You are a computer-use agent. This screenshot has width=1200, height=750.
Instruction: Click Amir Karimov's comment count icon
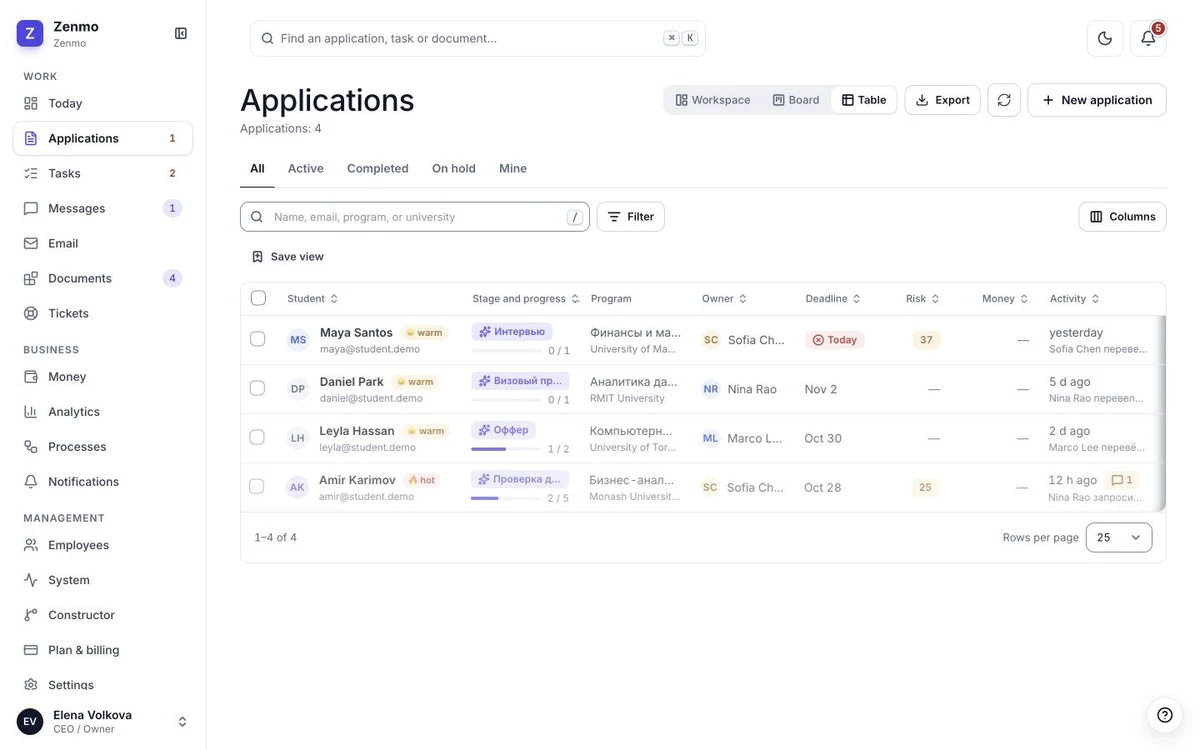pyautogui.click(x=1123, y=480)
